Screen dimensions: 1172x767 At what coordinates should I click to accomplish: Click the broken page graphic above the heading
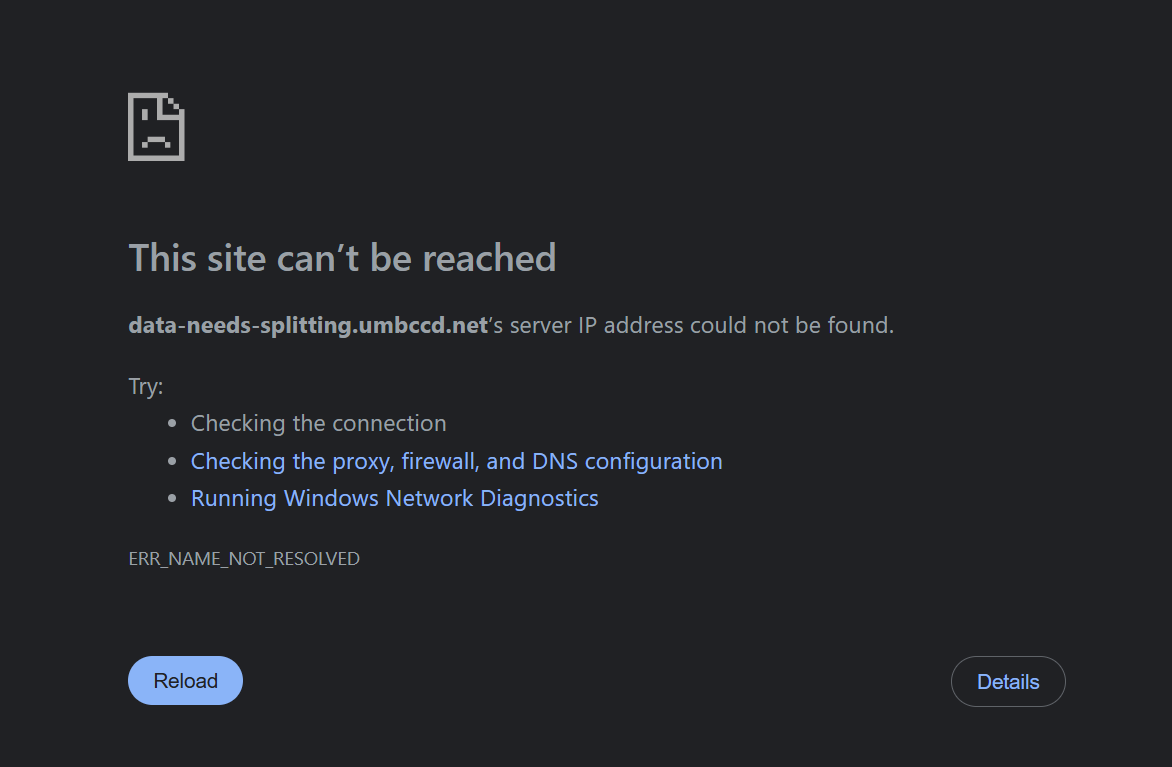coord(156,126)
